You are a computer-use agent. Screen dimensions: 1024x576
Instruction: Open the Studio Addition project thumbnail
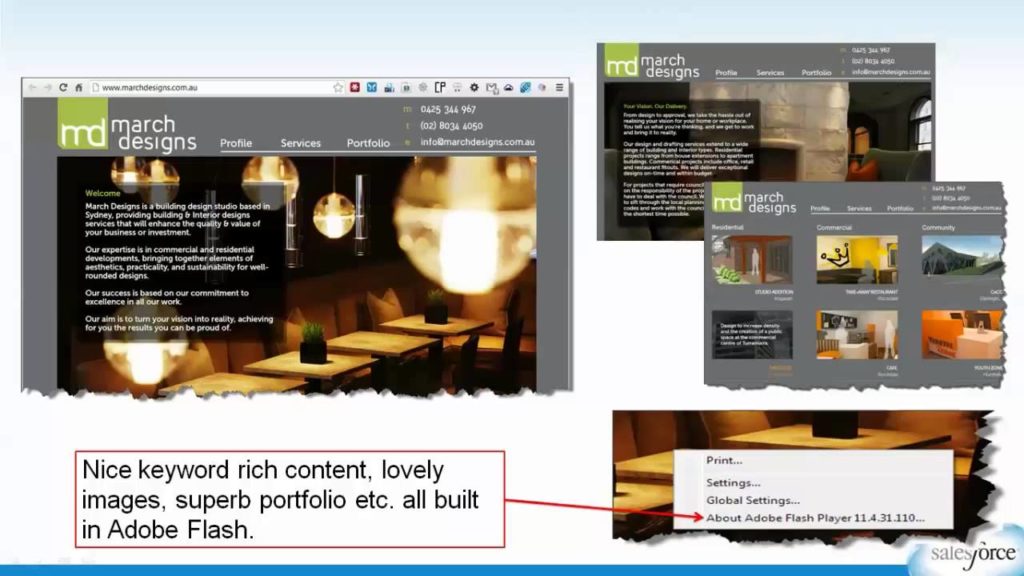[752, 260]
